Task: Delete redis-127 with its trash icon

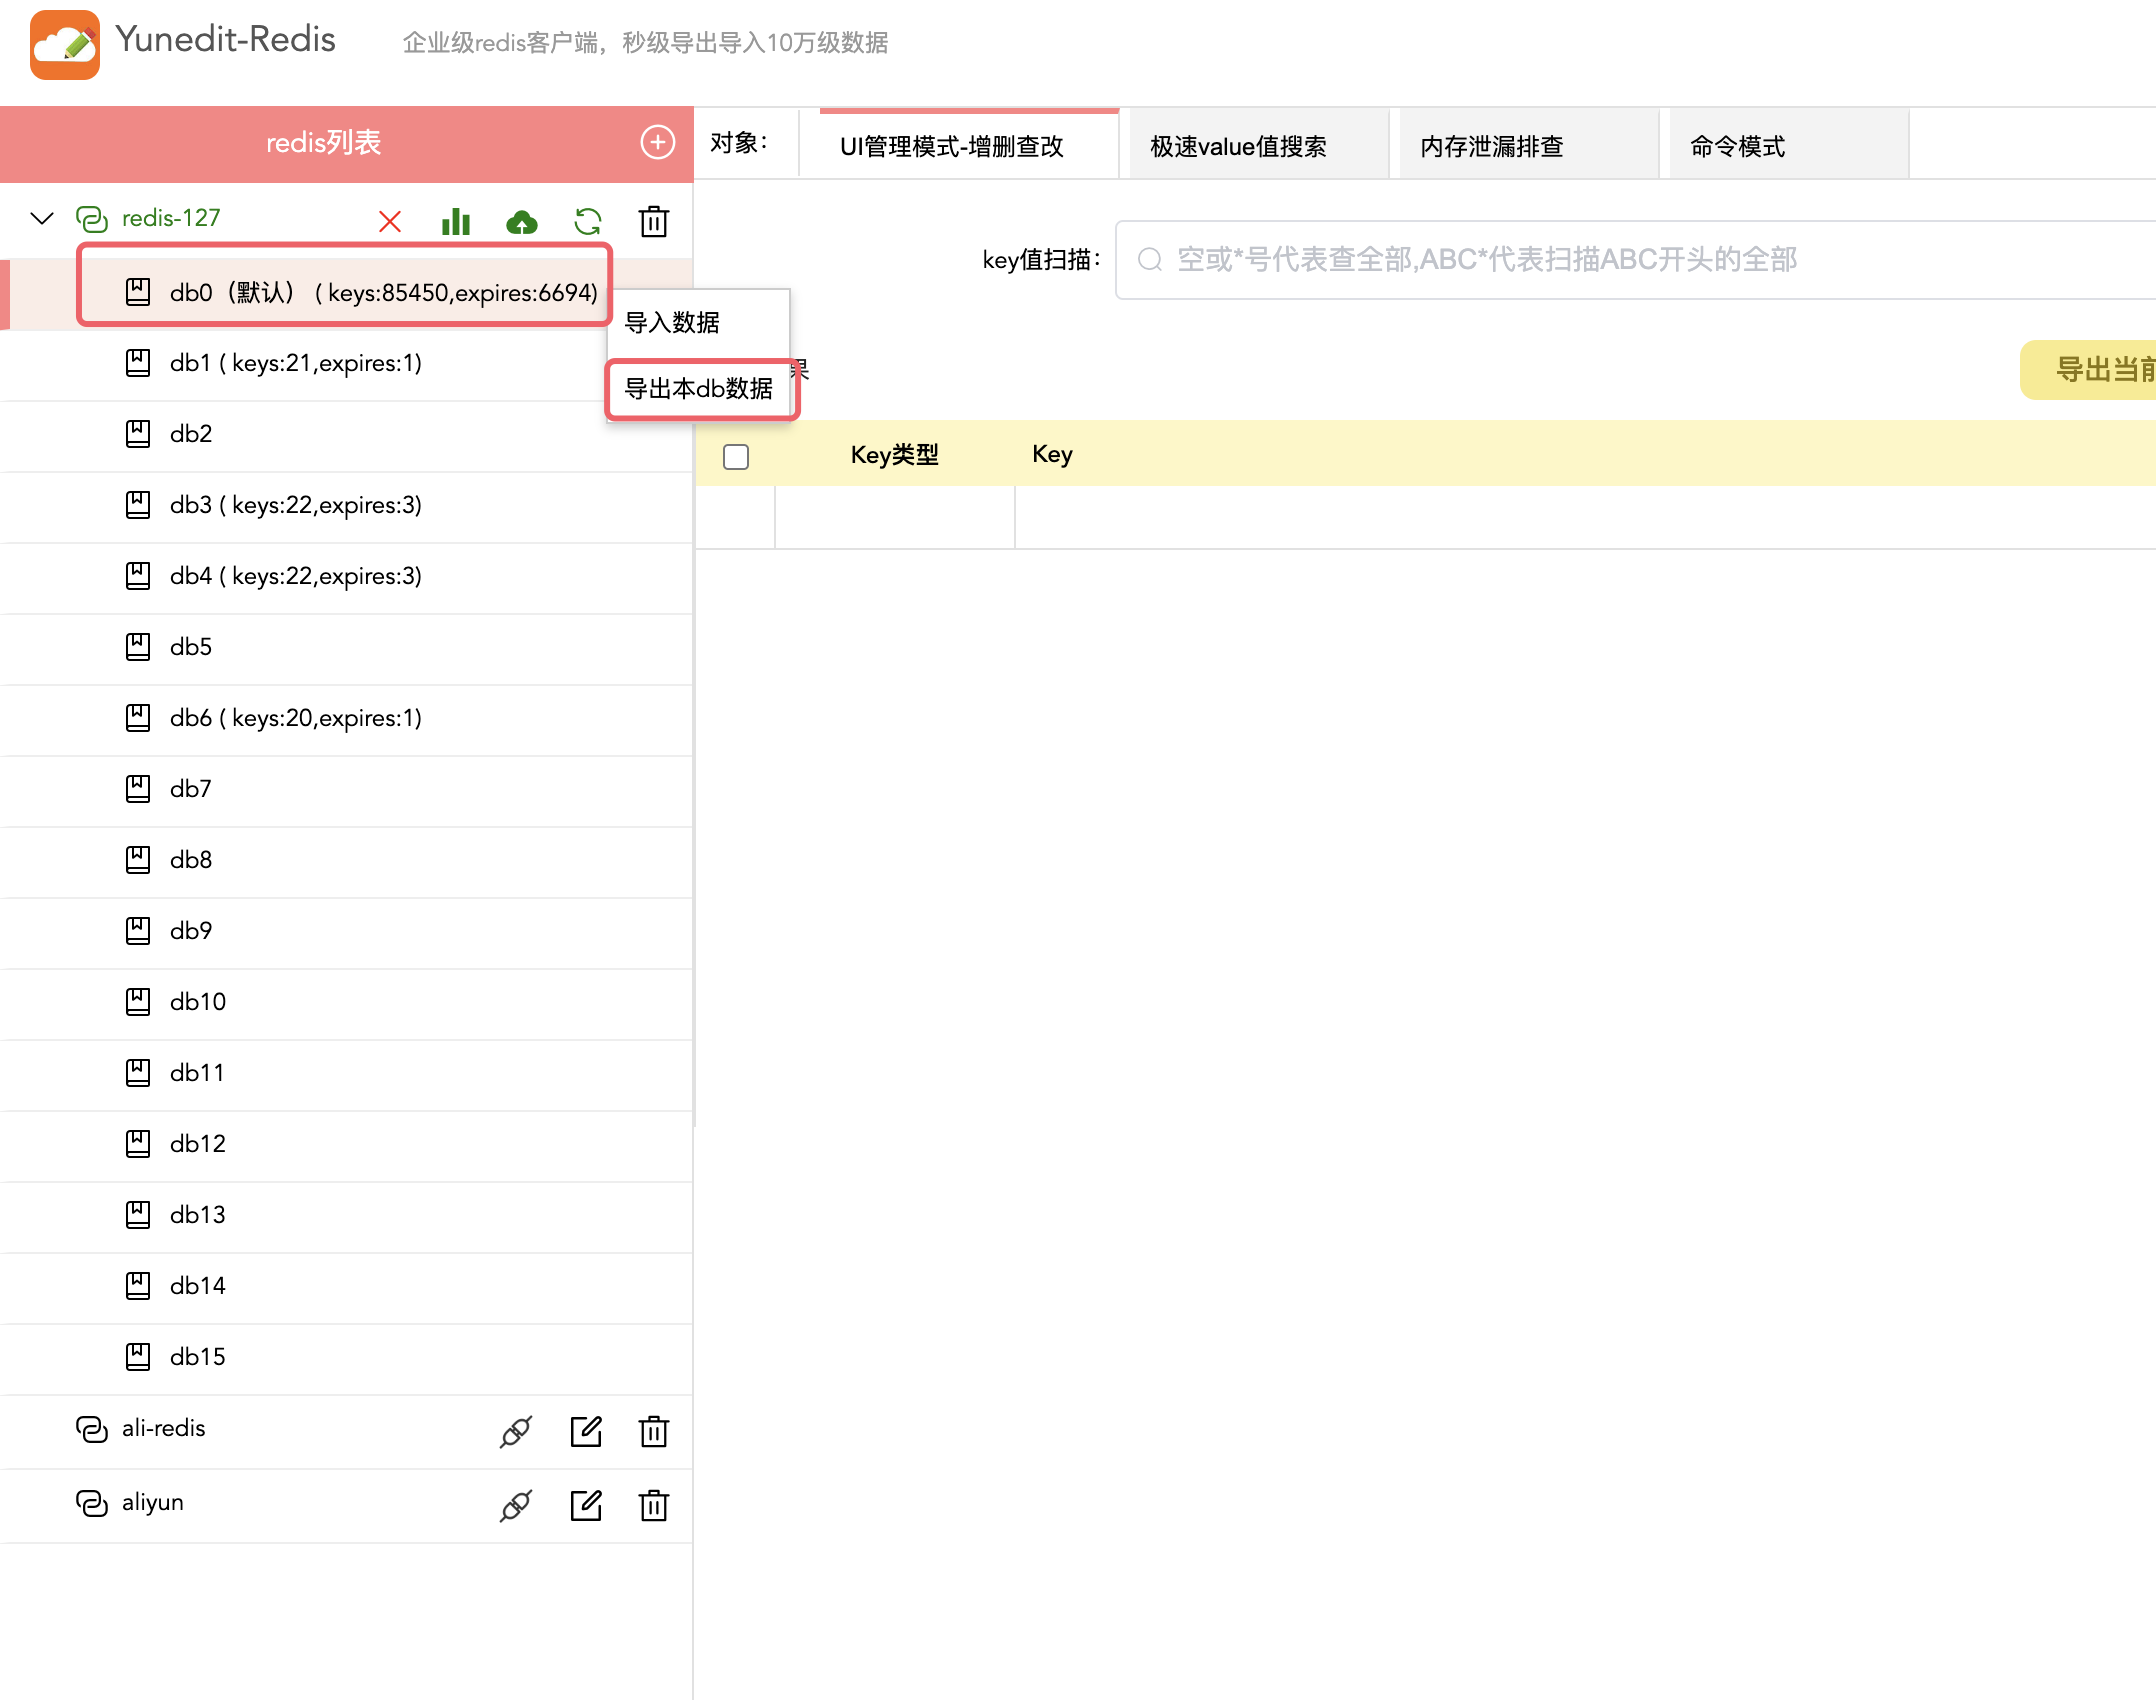Action: [x=654, y=221]
